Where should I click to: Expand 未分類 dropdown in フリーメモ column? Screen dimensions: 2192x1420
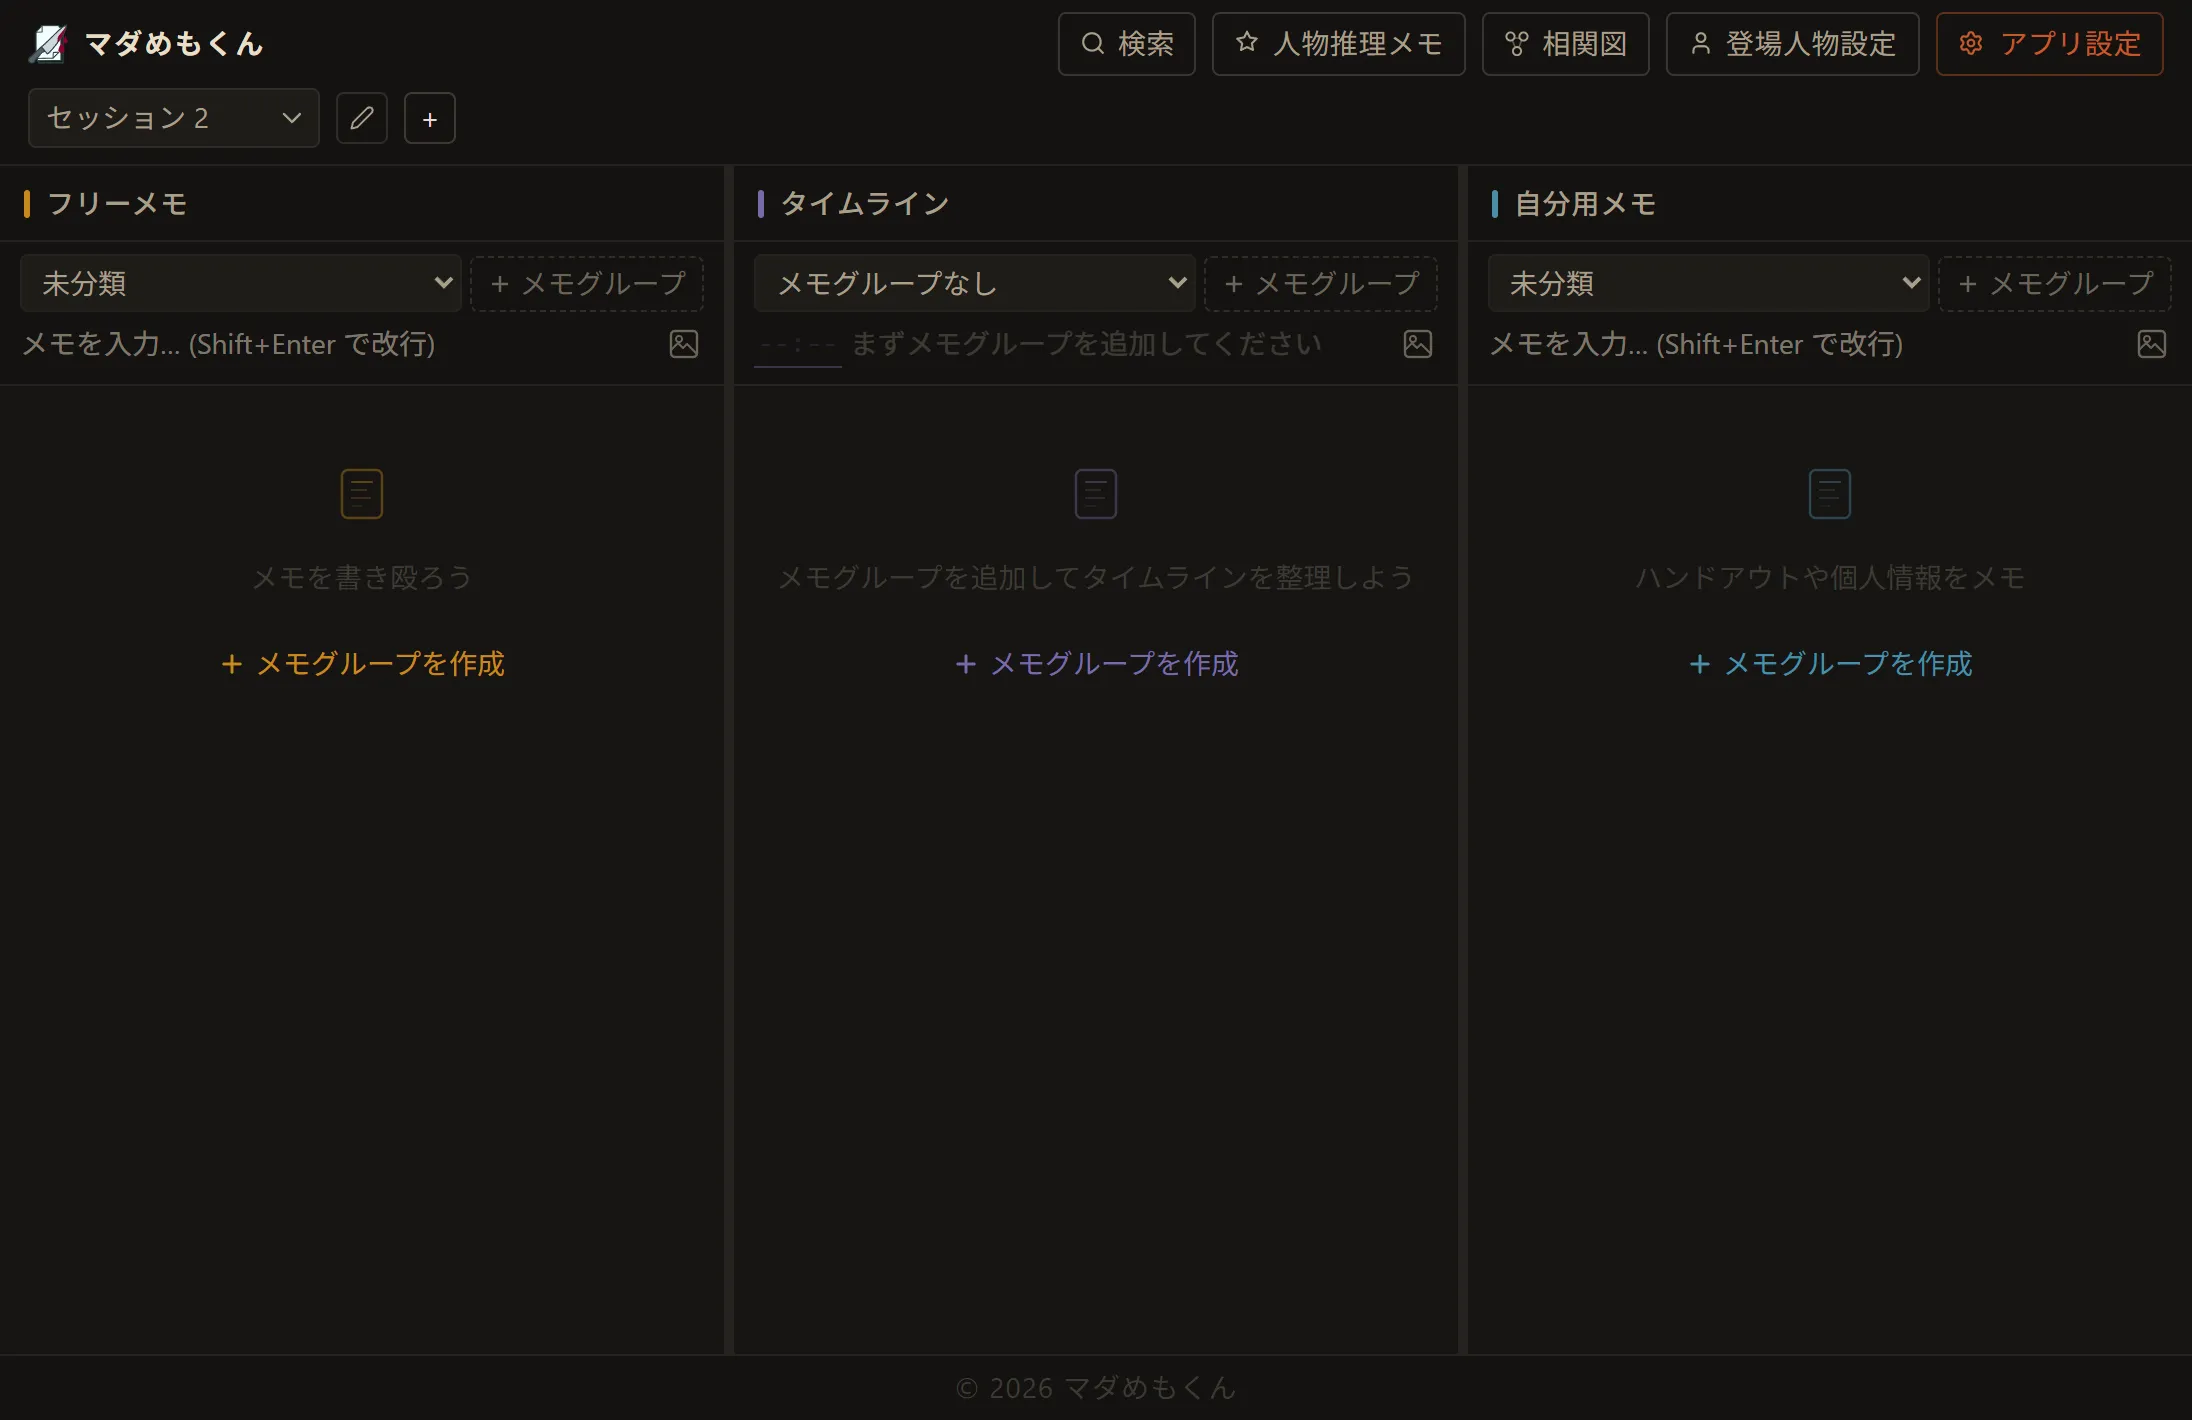click(x=241, y=283)
